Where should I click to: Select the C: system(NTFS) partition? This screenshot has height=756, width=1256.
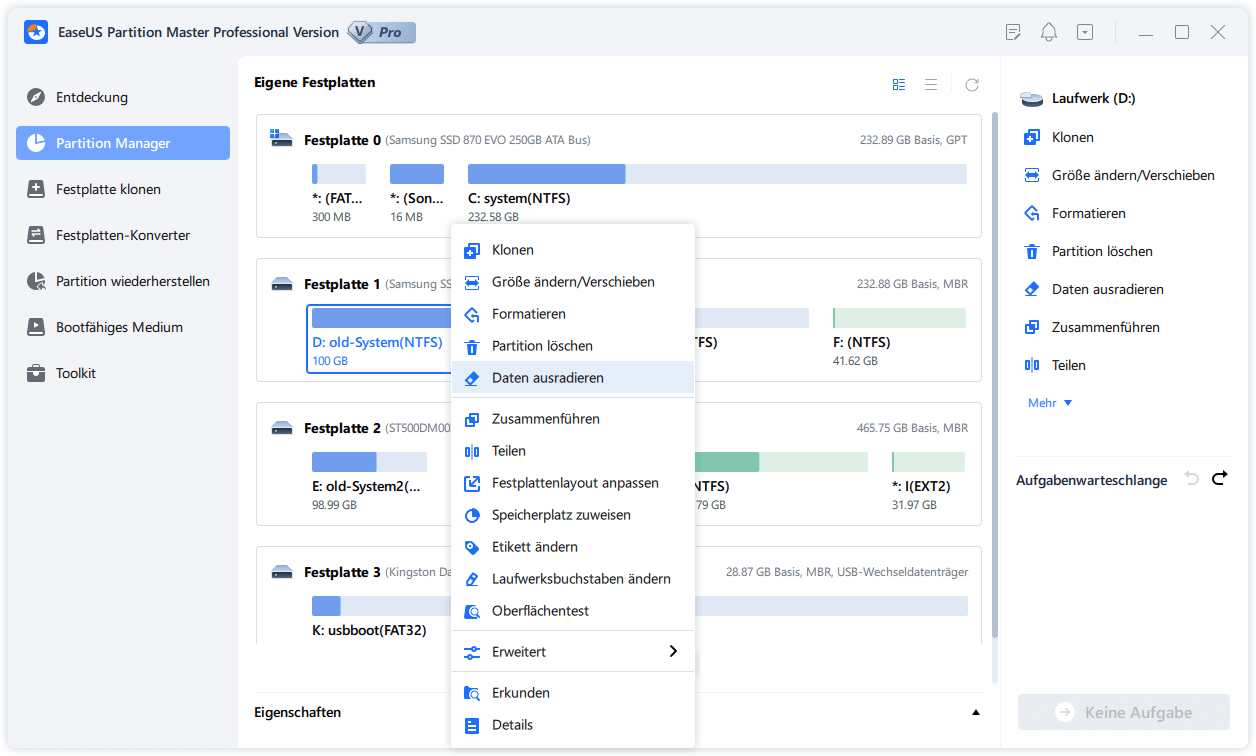click(717, 192)
